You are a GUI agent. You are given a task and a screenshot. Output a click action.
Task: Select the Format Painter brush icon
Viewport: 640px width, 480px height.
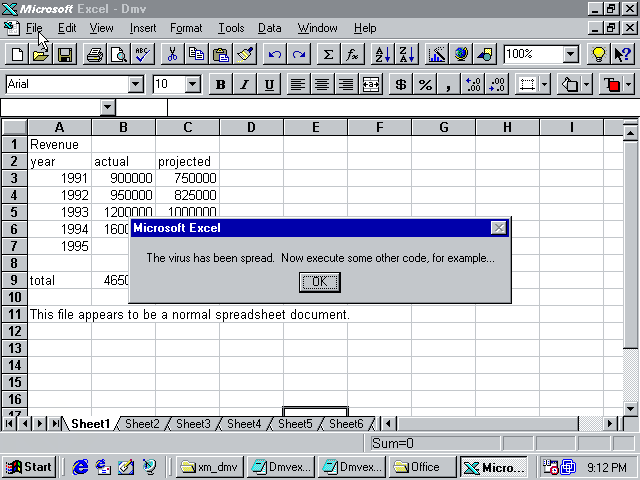coord(245,54)
